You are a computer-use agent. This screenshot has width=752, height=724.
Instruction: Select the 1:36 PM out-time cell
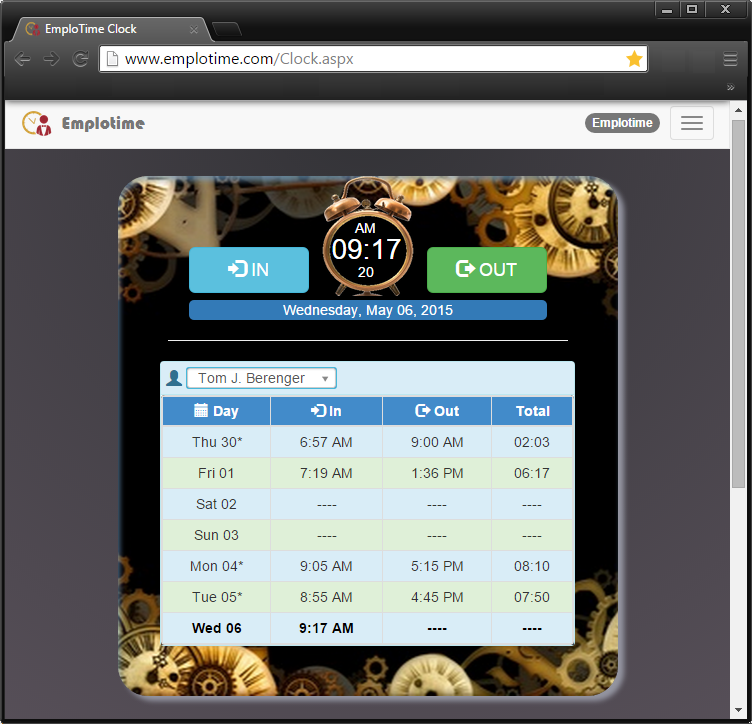(437, 473)
